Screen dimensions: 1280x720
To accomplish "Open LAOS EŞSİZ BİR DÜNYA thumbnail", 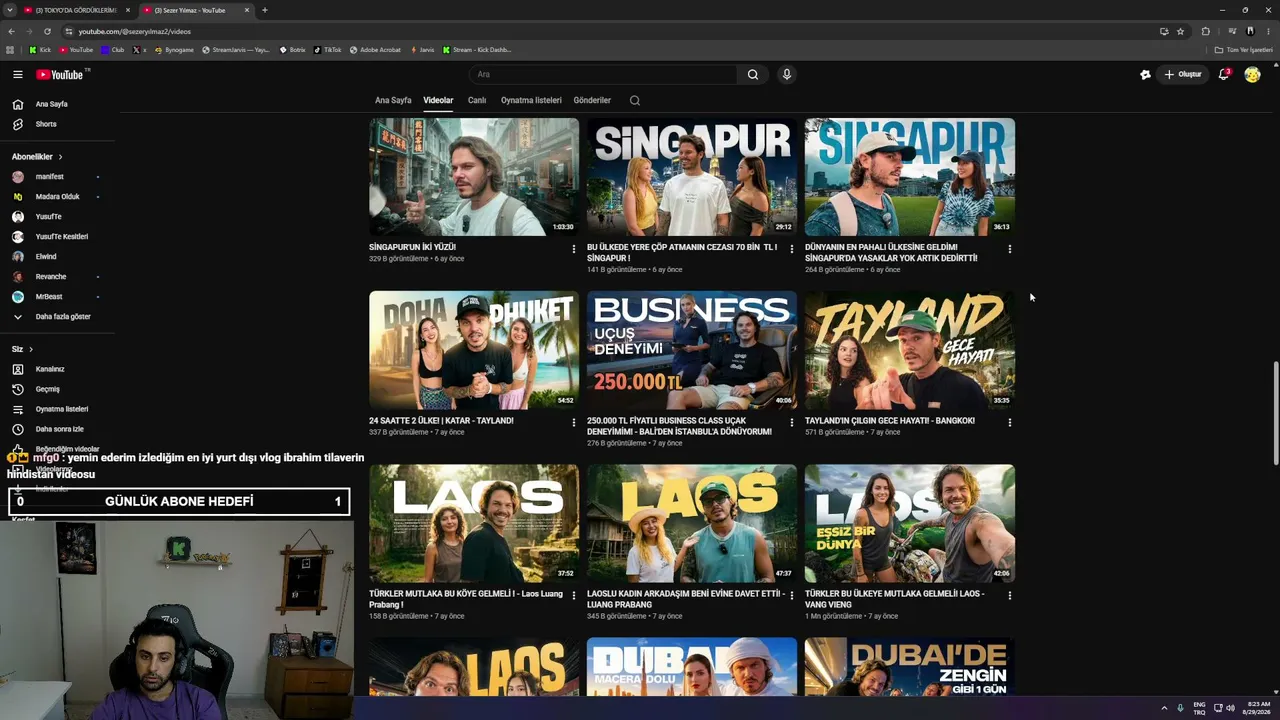I will tap(910, 523).
